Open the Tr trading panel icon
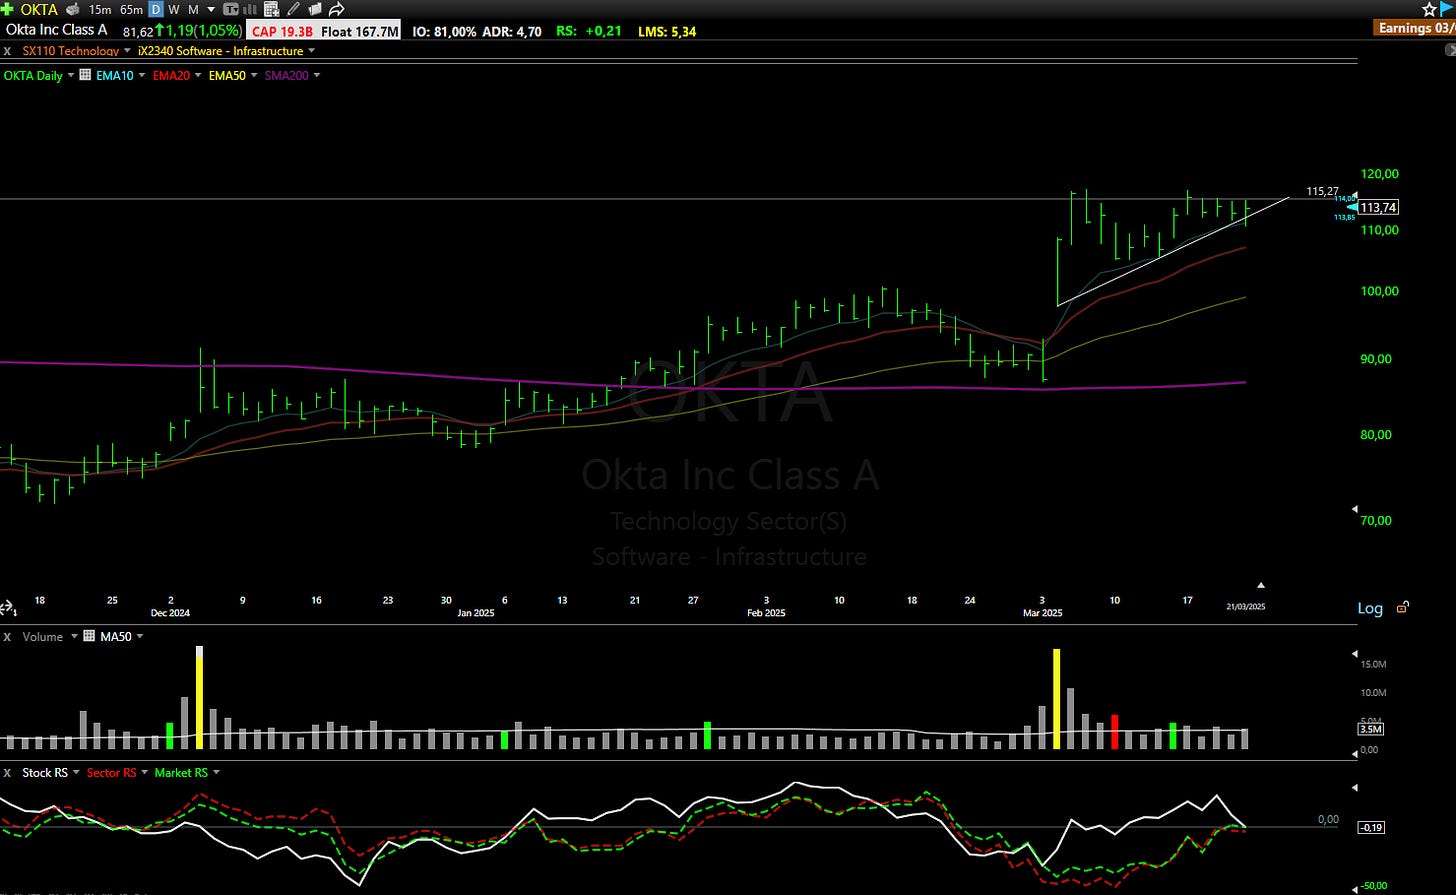This screenshot has width=1456, height=895. coord(231,9)
